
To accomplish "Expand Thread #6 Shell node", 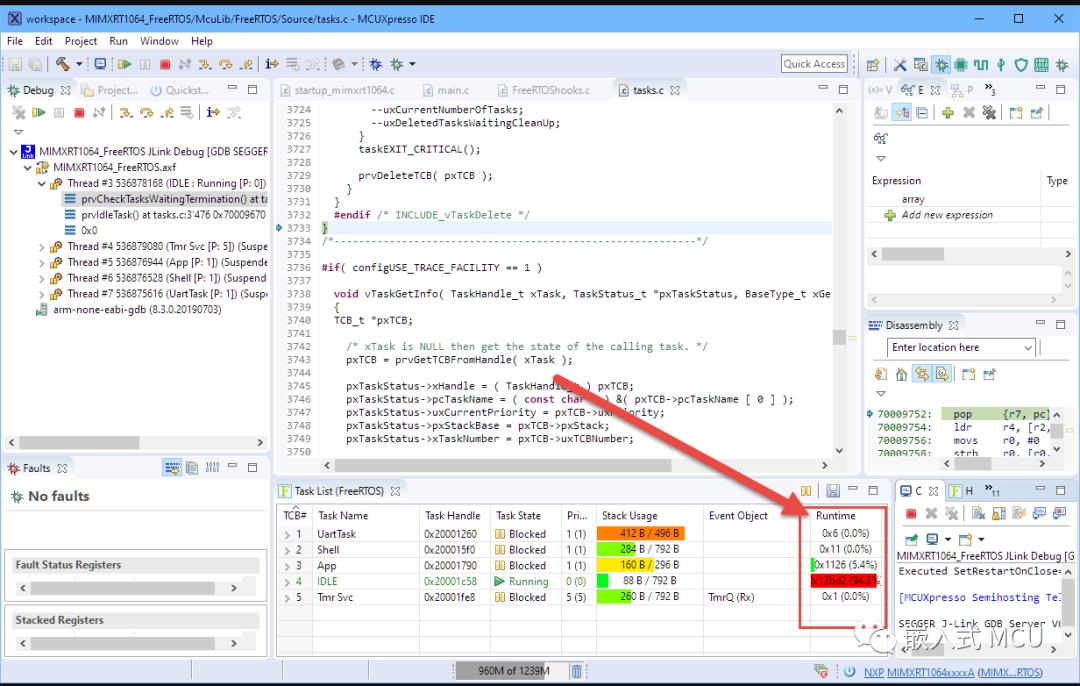I will pyautogui.click(x=41, y=278).
